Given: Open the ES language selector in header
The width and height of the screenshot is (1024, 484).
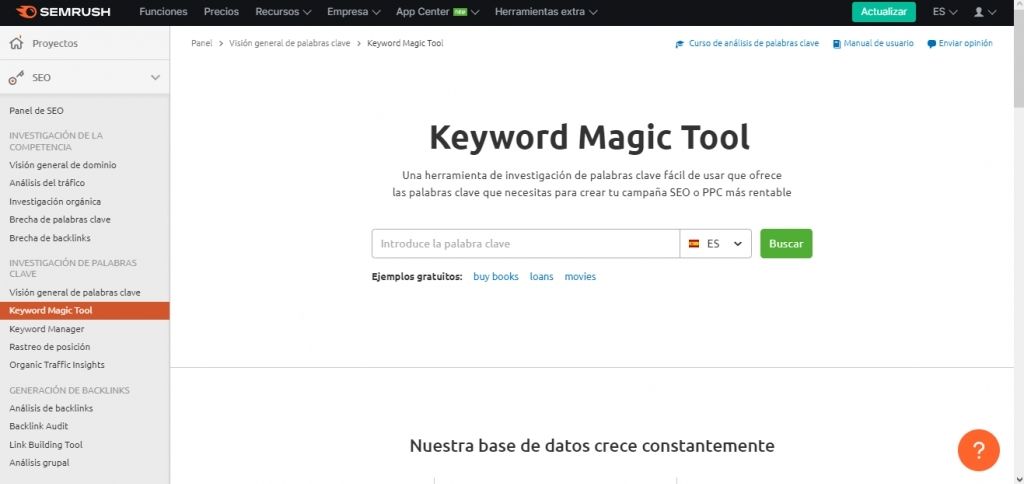Looking at the screenshot, I should pos(945,12).
